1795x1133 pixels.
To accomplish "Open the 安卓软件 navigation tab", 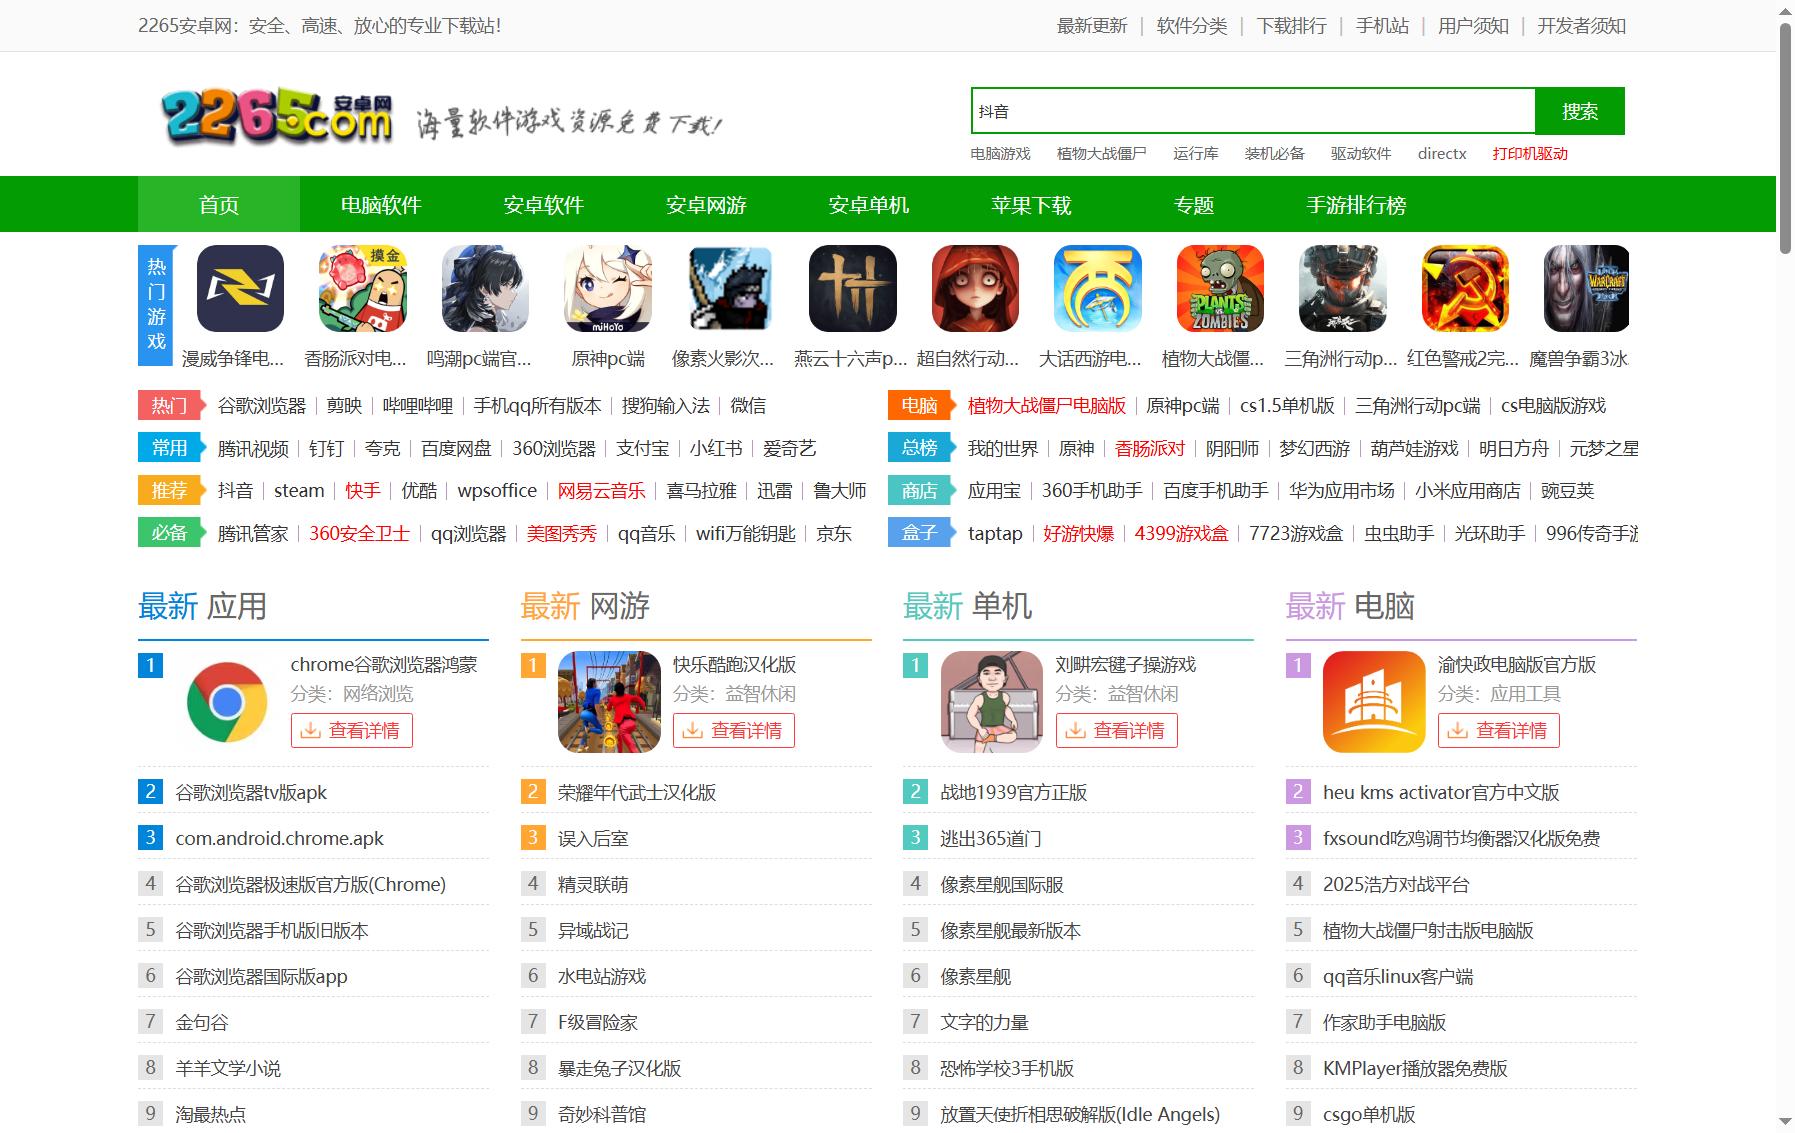I will point(543,205).
